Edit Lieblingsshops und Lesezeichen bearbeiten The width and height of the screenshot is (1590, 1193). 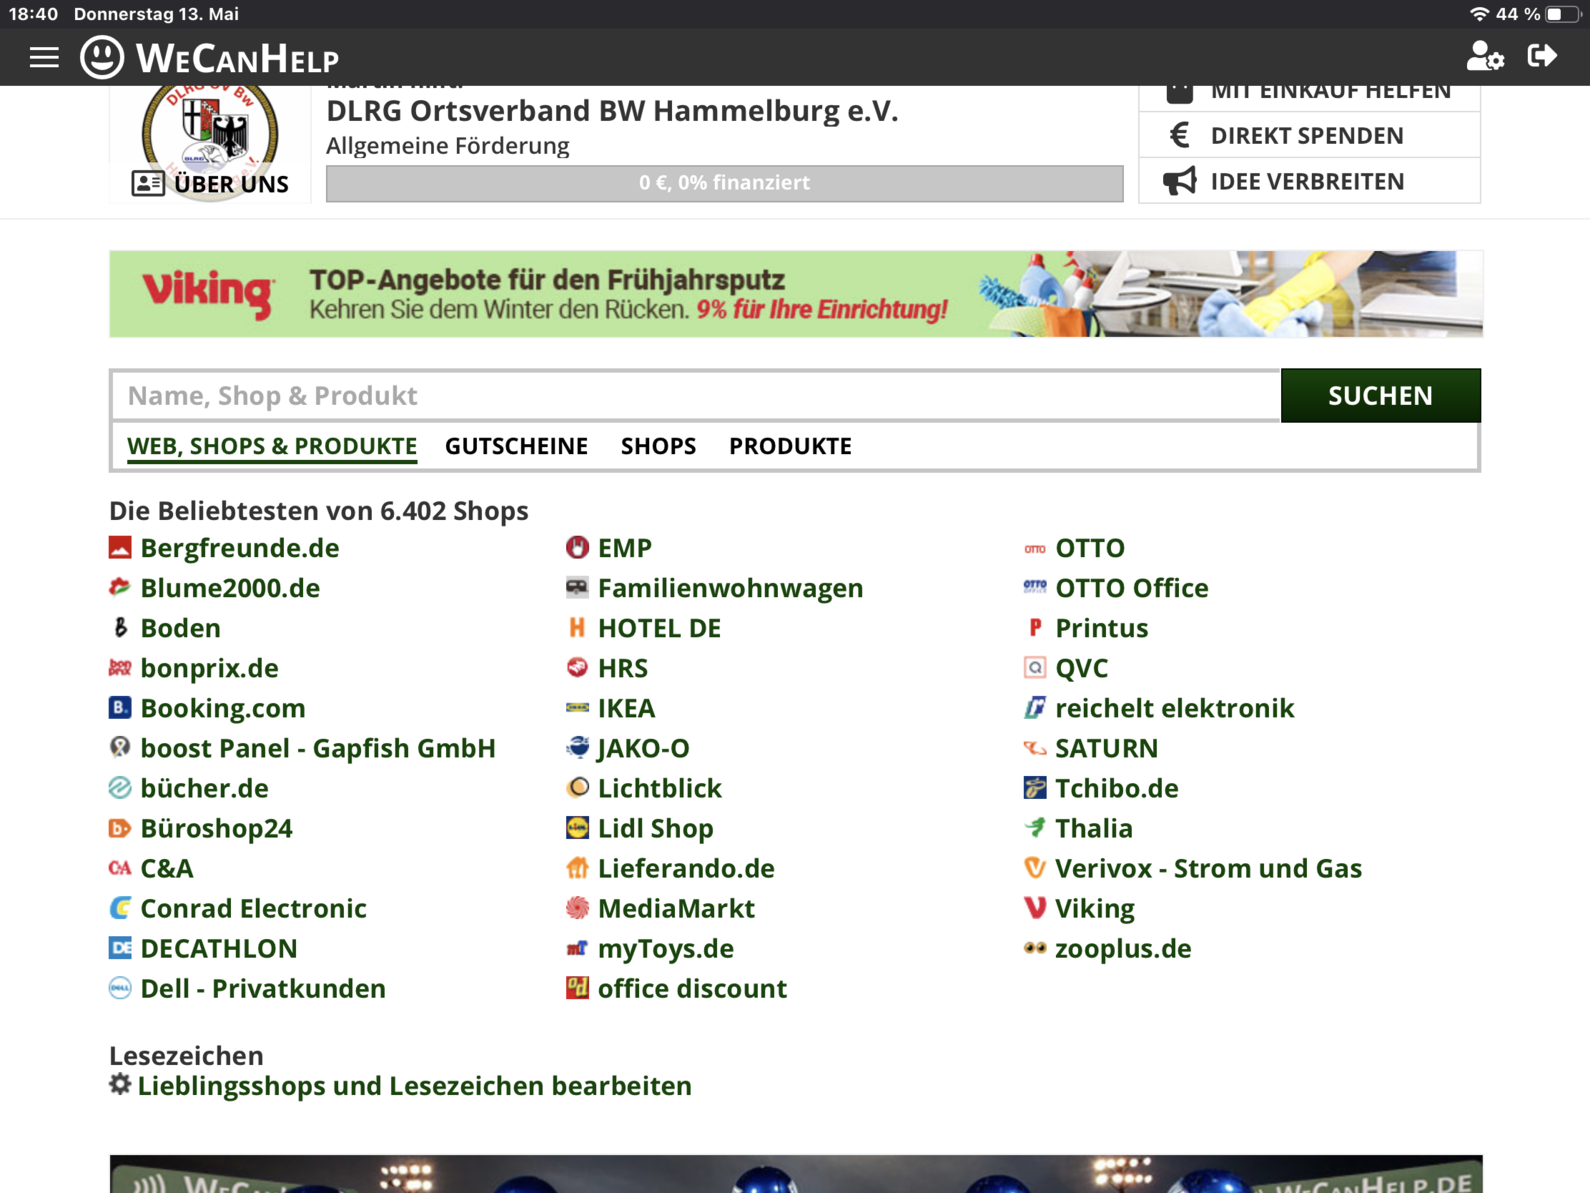tap(414, 1086)
